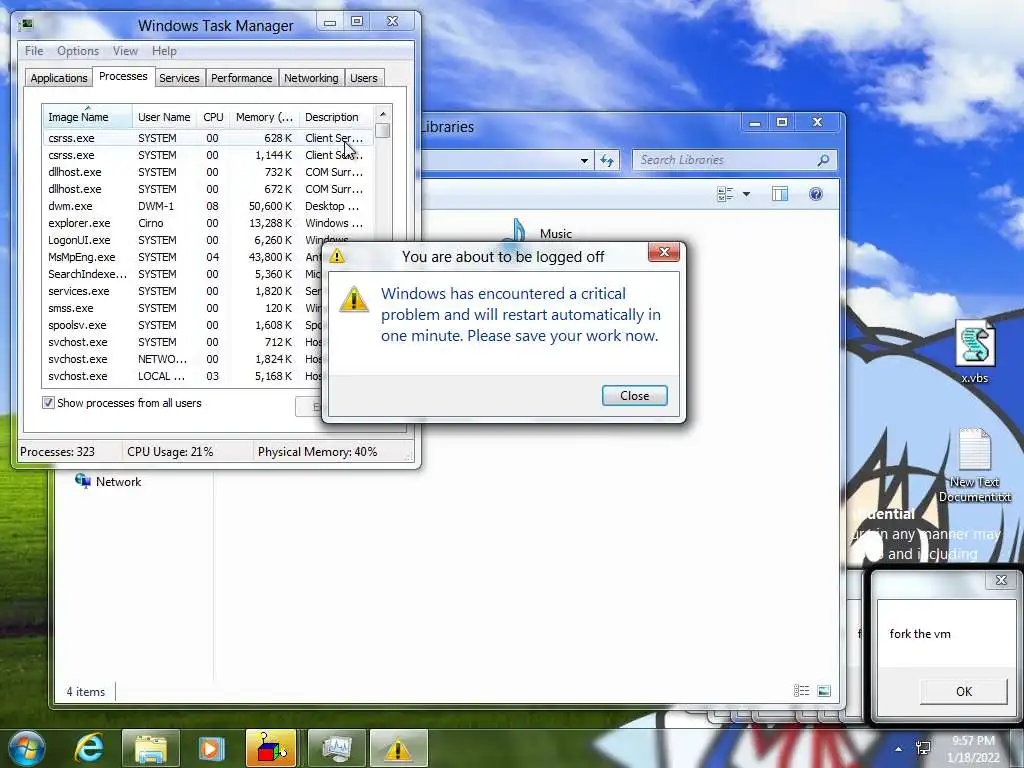Viewport: 1024px width, 768px height.
Task: Toggle Show processes from all users
Action: point(48,403)
